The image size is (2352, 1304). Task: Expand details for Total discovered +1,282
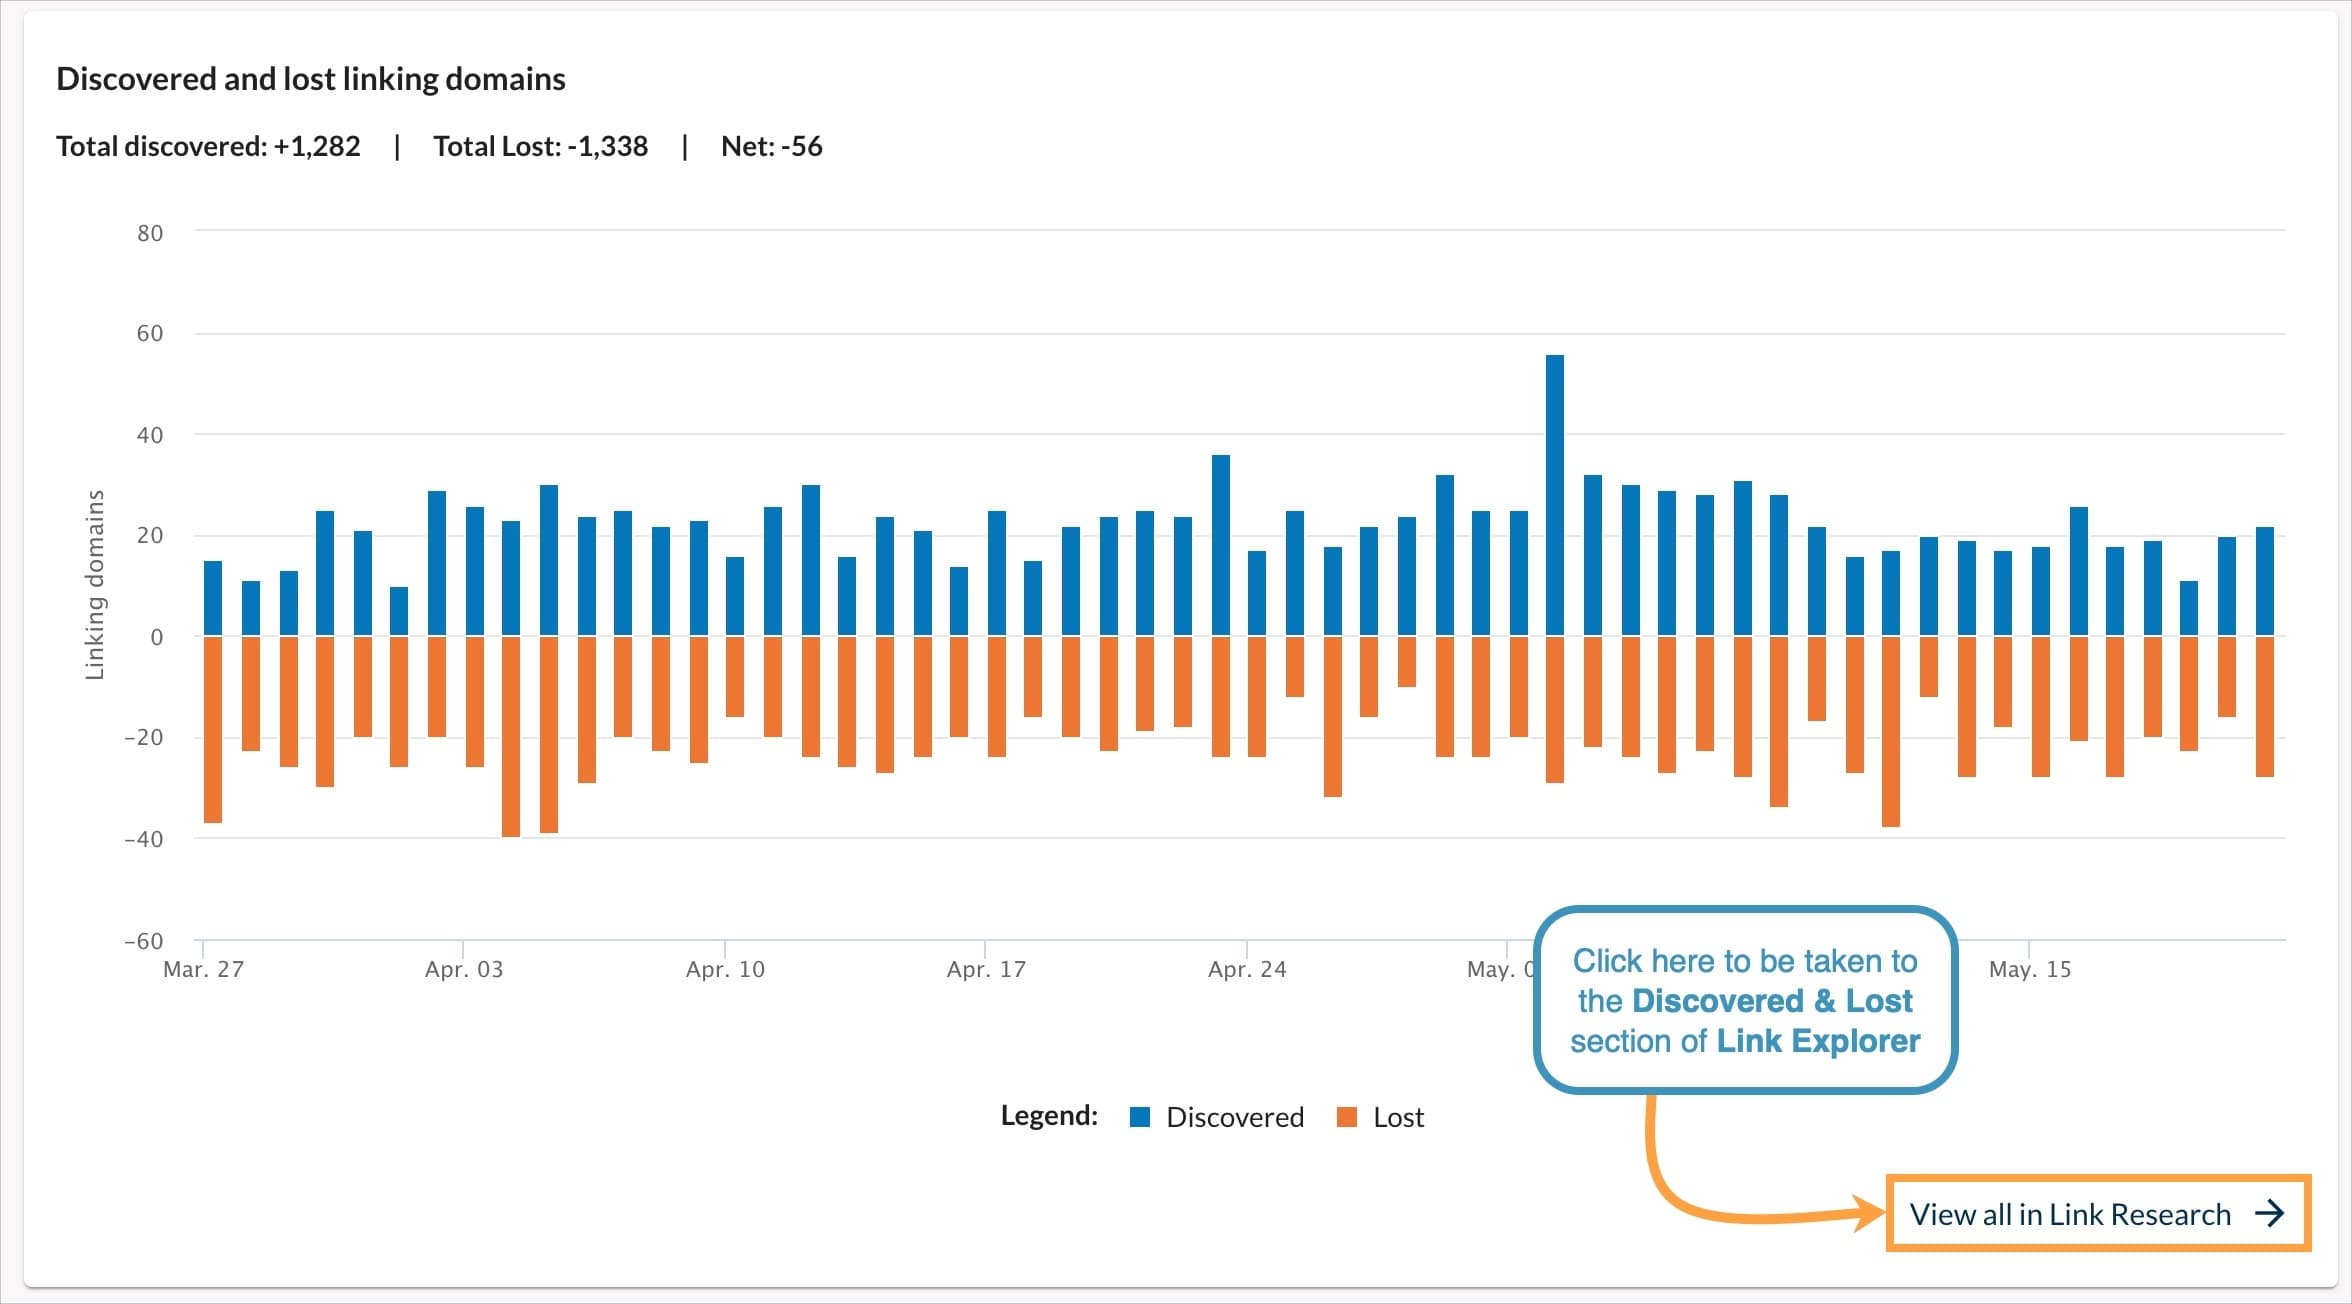point(208,146)
